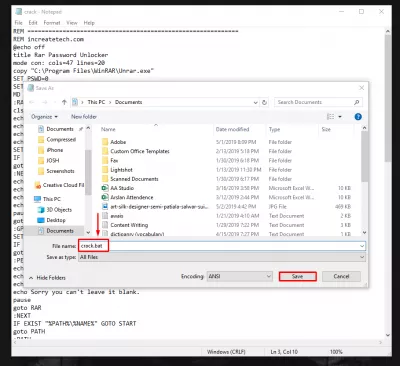Open the File name dropdown arrow
The width and height of the screenshot is (400, 366).
click(x=362, y=246)
